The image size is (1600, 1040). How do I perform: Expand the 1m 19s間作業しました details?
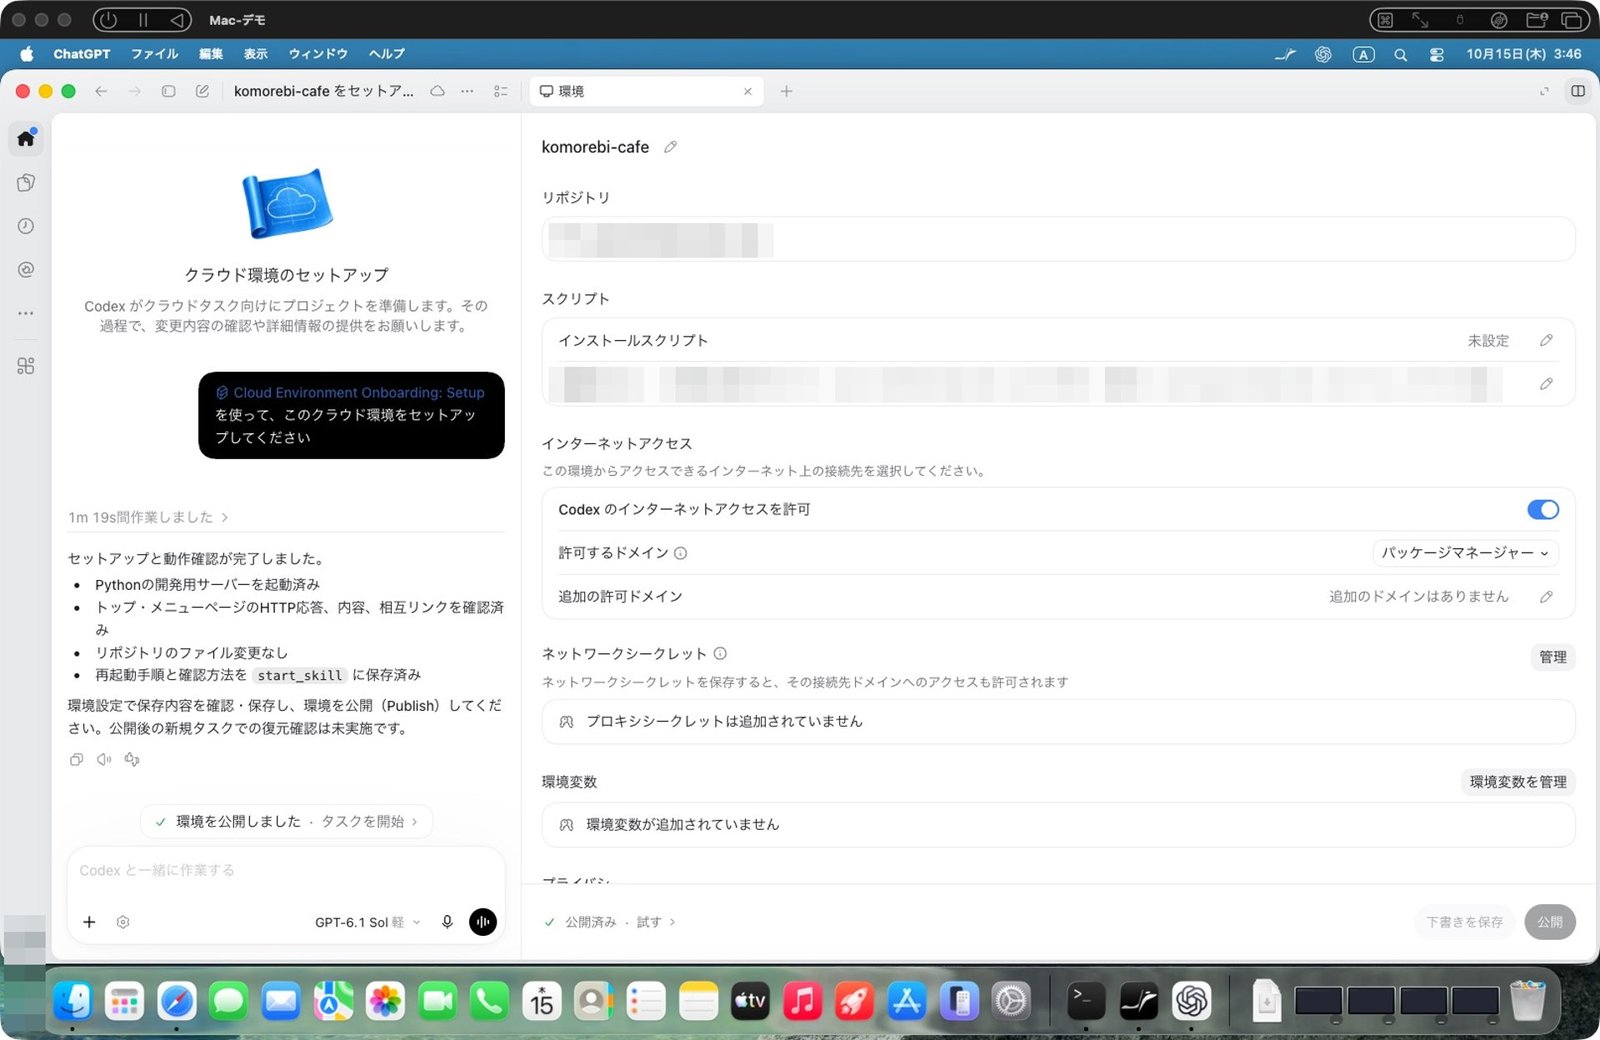[148, 517]
